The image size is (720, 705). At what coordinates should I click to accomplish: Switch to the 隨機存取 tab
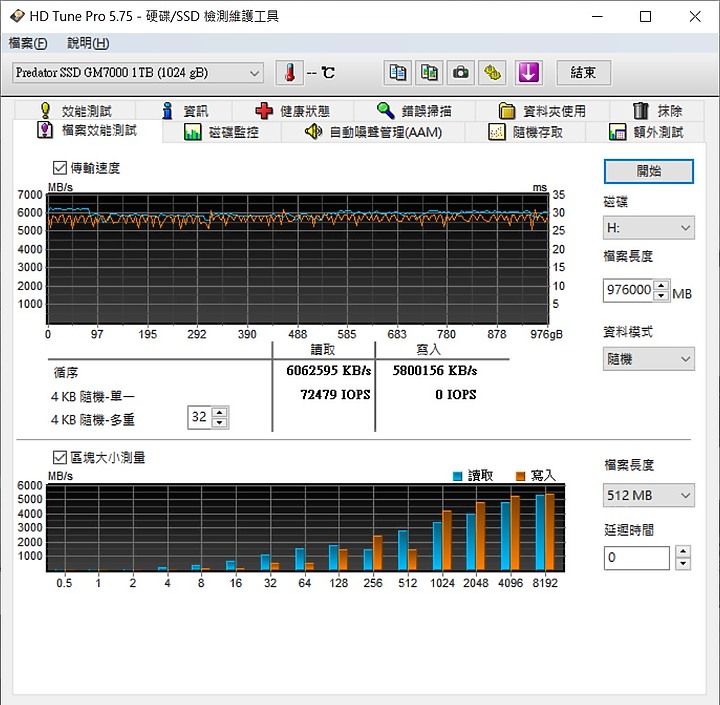tap(525, 132)
